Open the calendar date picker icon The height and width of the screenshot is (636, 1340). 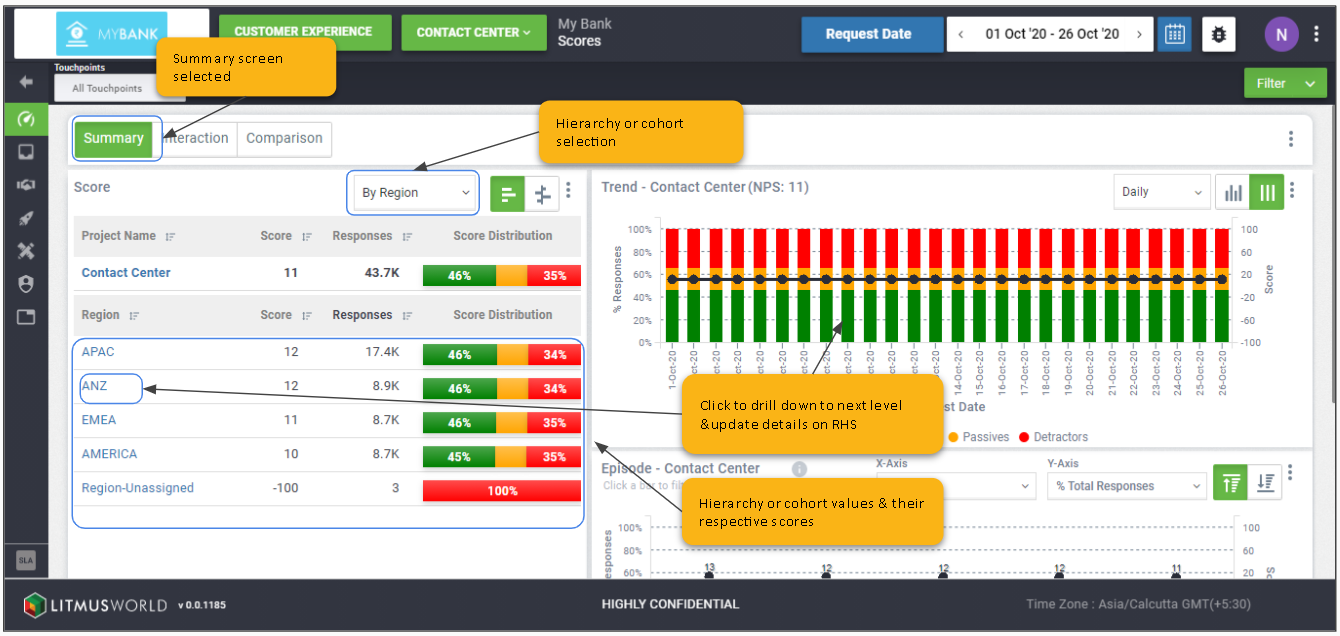(x=1174, y=34)
